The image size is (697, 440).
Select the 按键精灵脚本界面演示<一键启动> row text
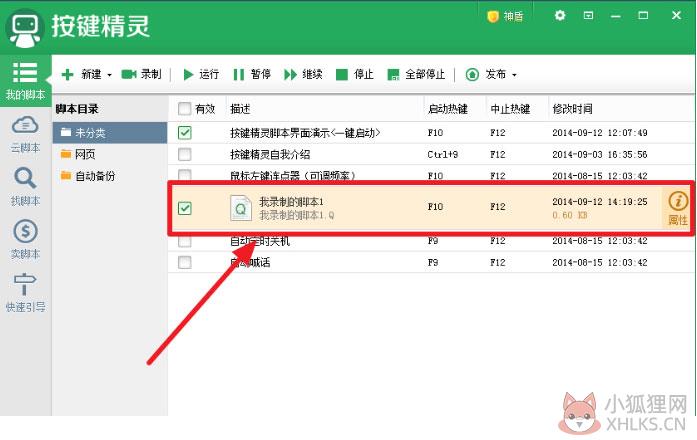(x=305, y=132)
